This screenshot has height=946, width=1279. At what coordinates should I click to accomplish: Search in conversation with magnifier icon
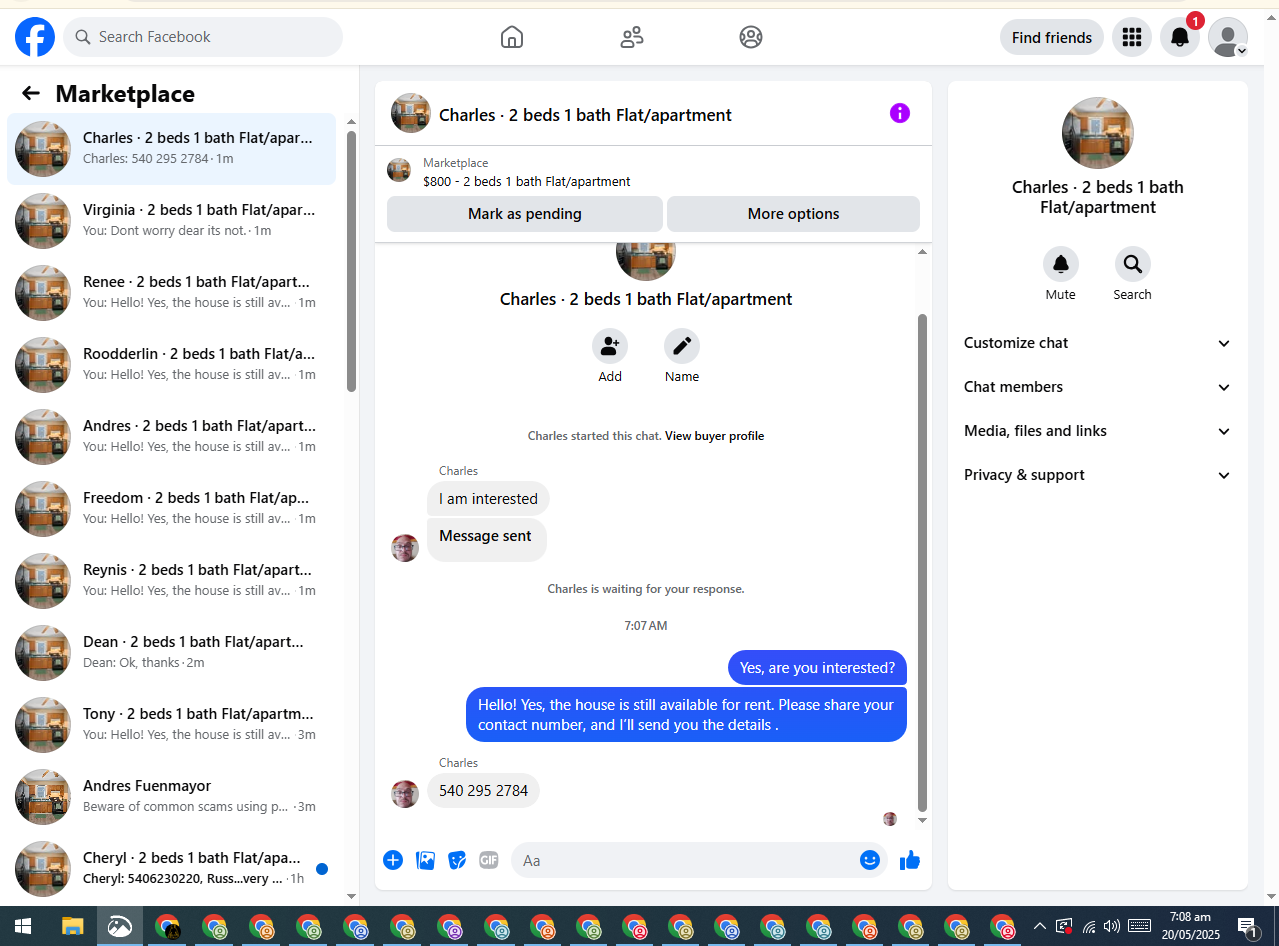point(1133,264)
